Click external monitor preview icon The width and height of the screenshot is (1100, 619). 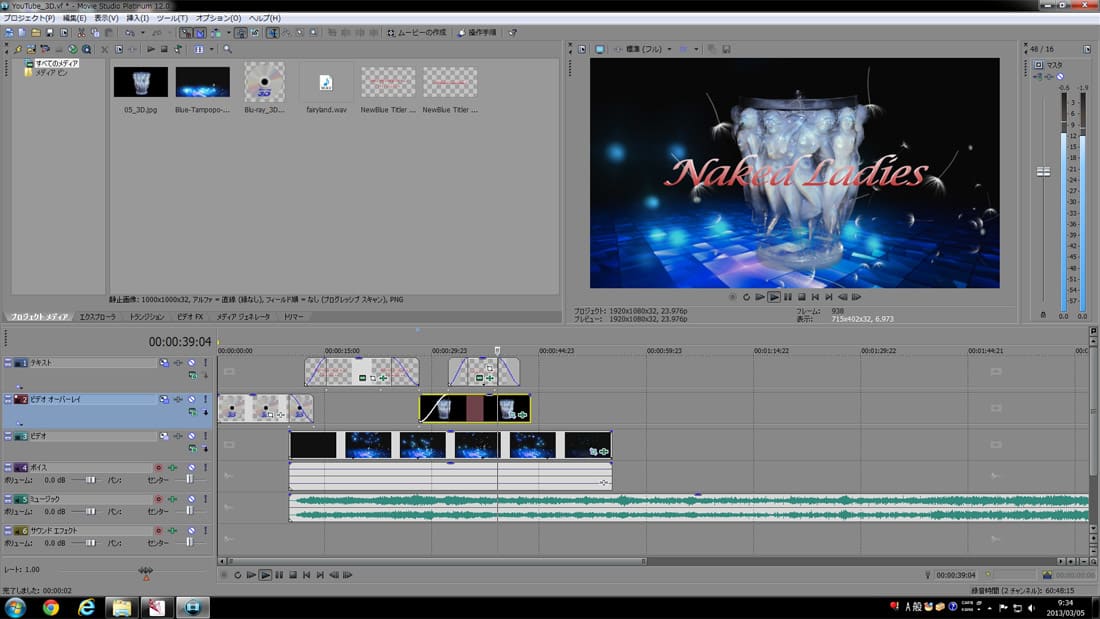click(x=599, y=49)
